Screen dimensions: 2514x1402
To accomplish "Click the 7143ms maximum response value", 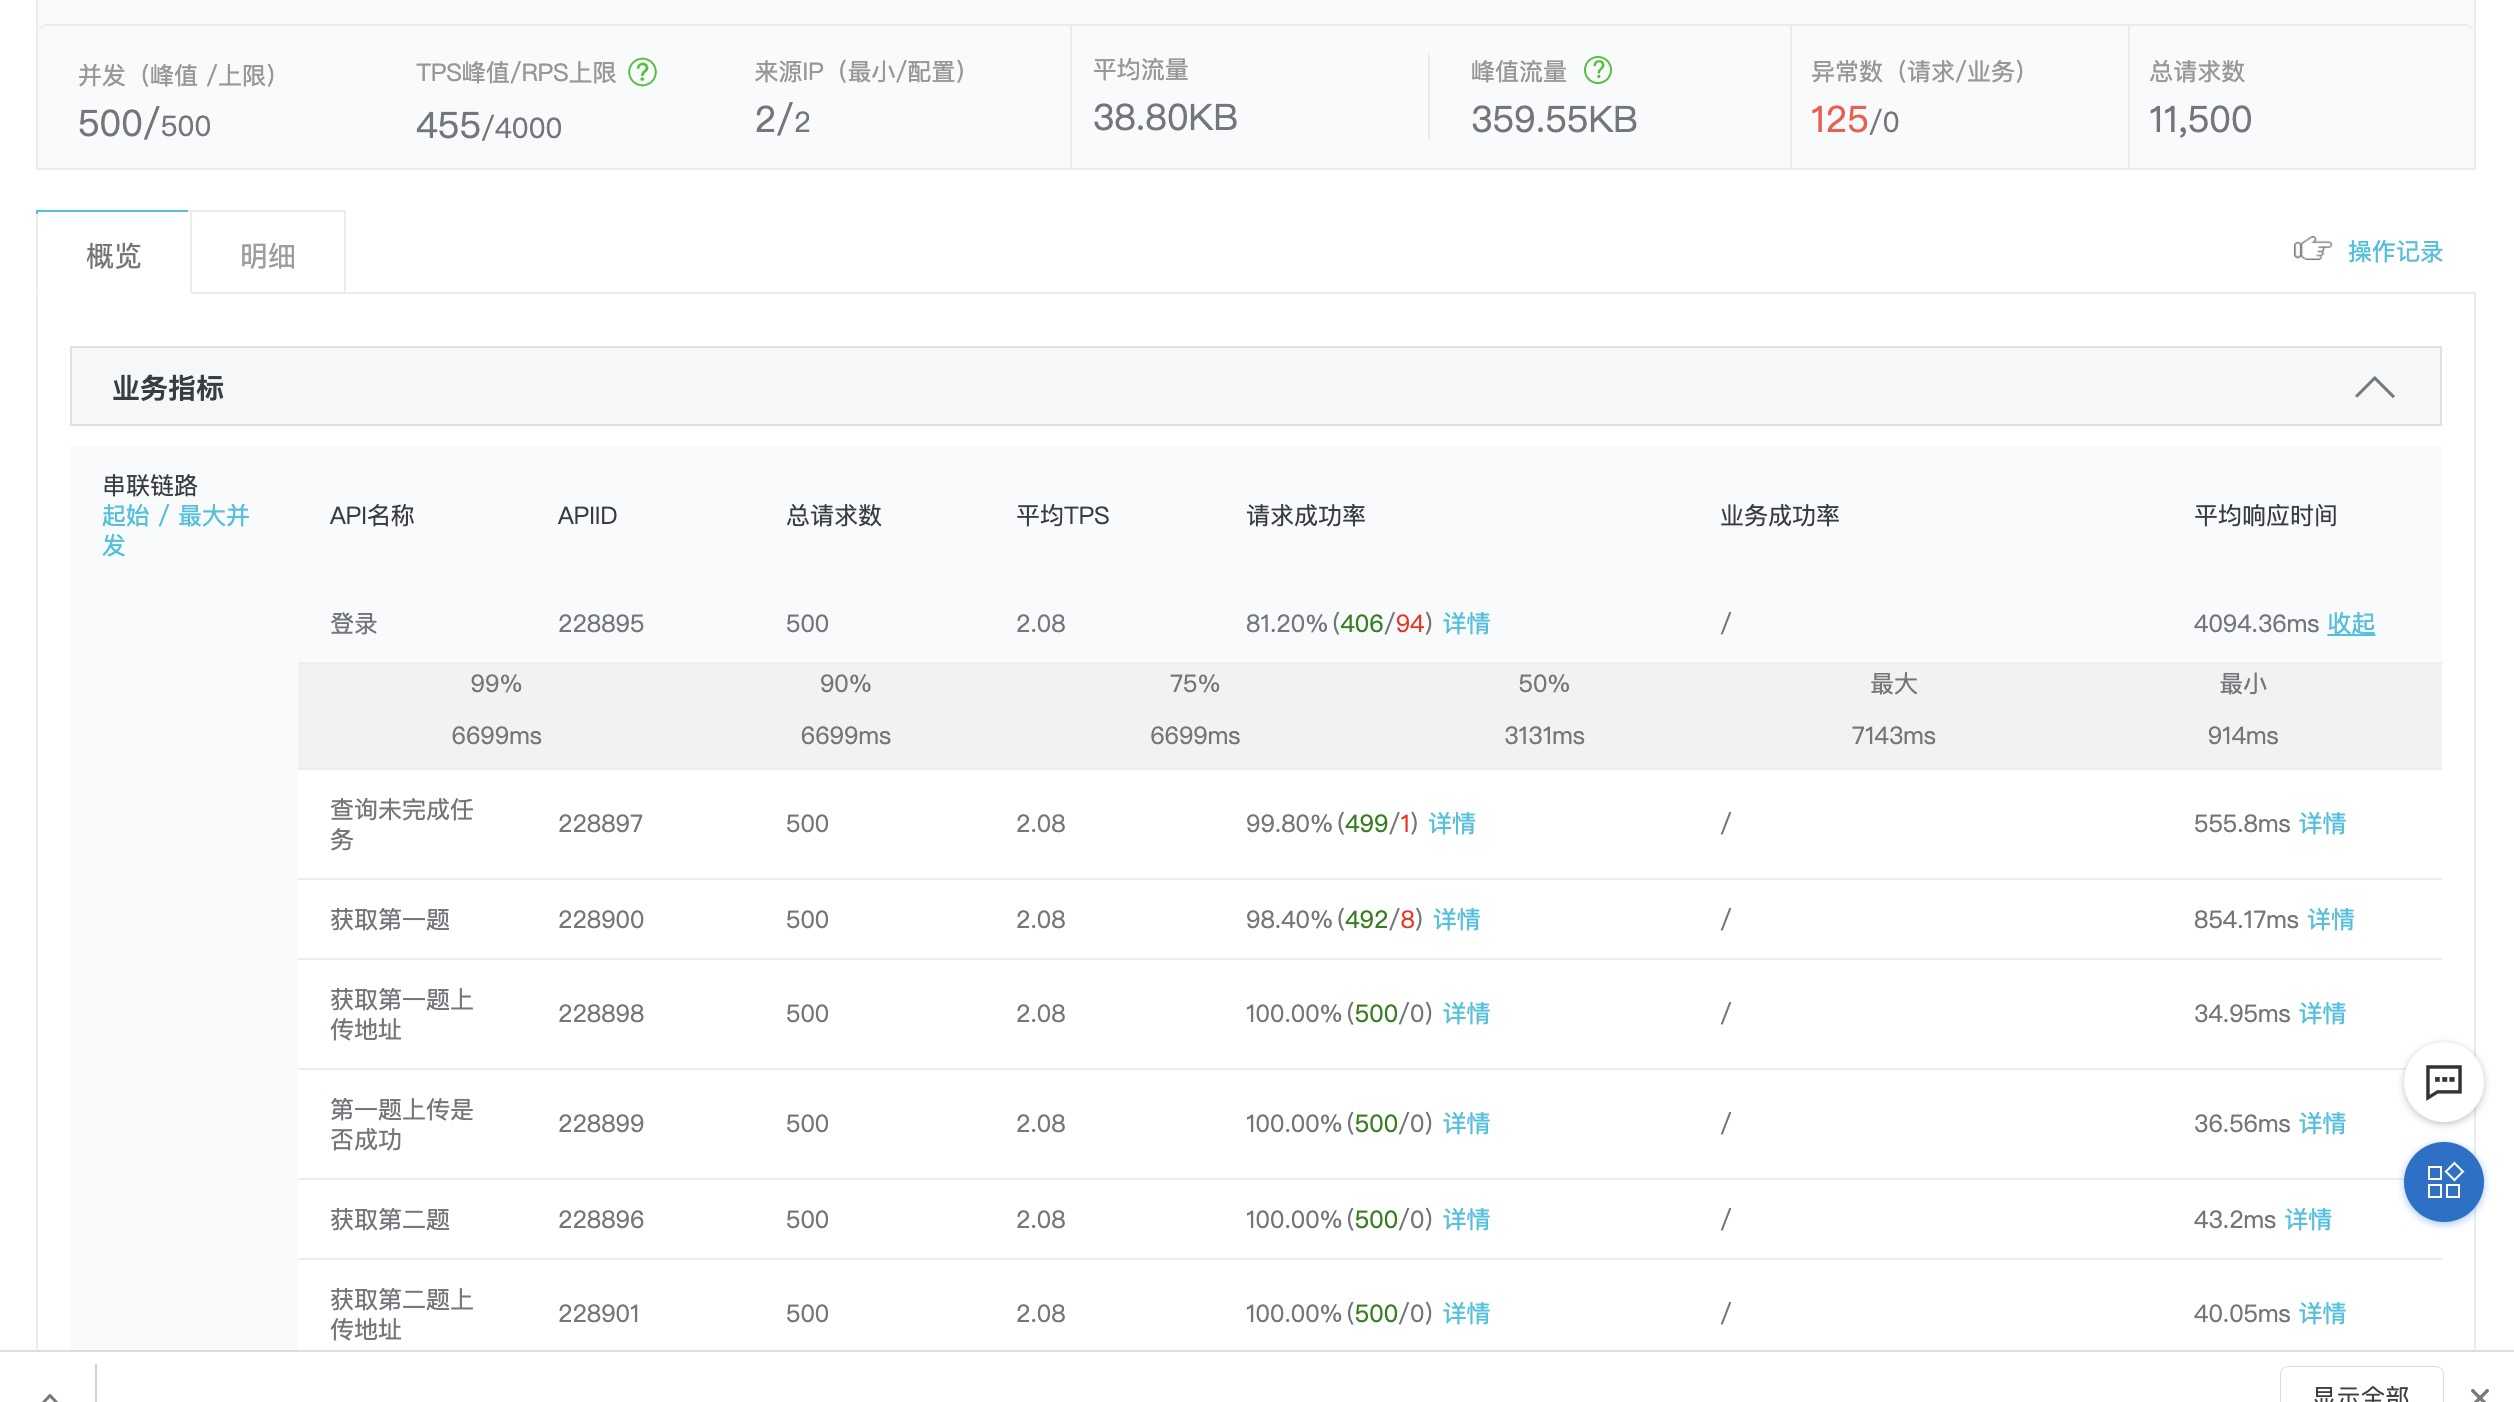I will 1893,735.
